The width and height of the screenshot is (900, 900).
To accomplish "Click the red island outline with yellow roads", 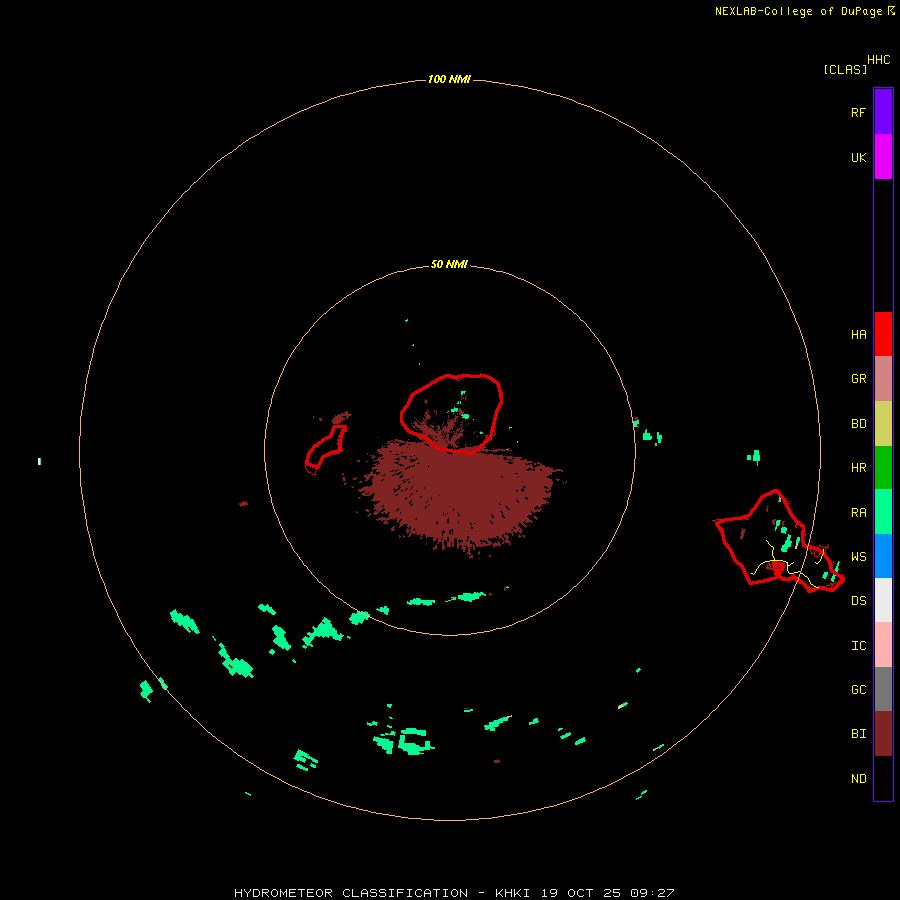I will coord(776,542).
